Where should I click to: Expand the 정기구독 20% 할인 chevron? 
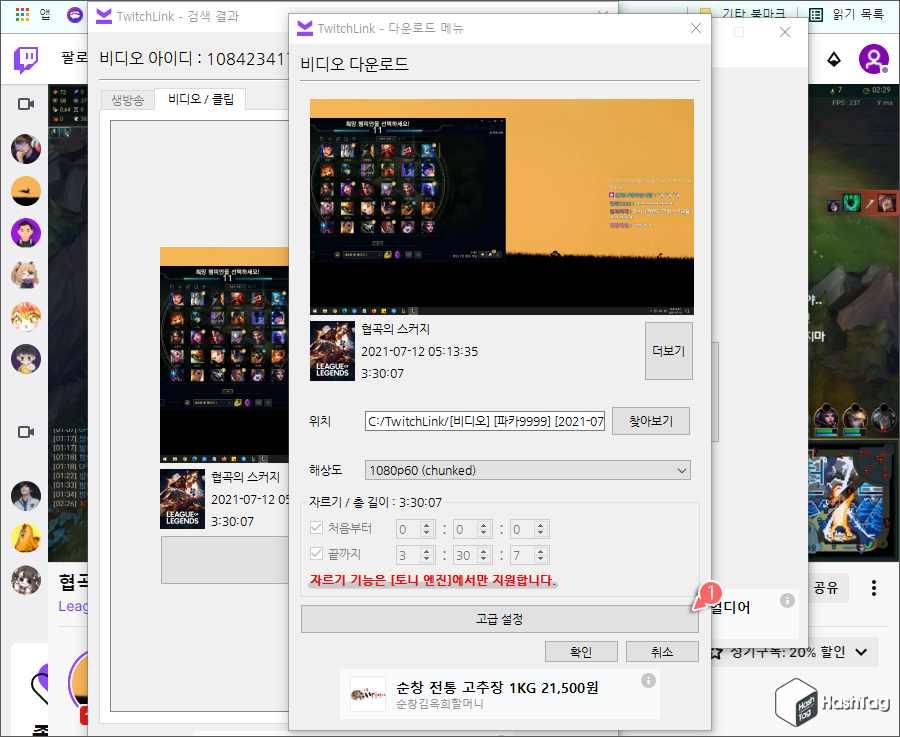(861, 652)
